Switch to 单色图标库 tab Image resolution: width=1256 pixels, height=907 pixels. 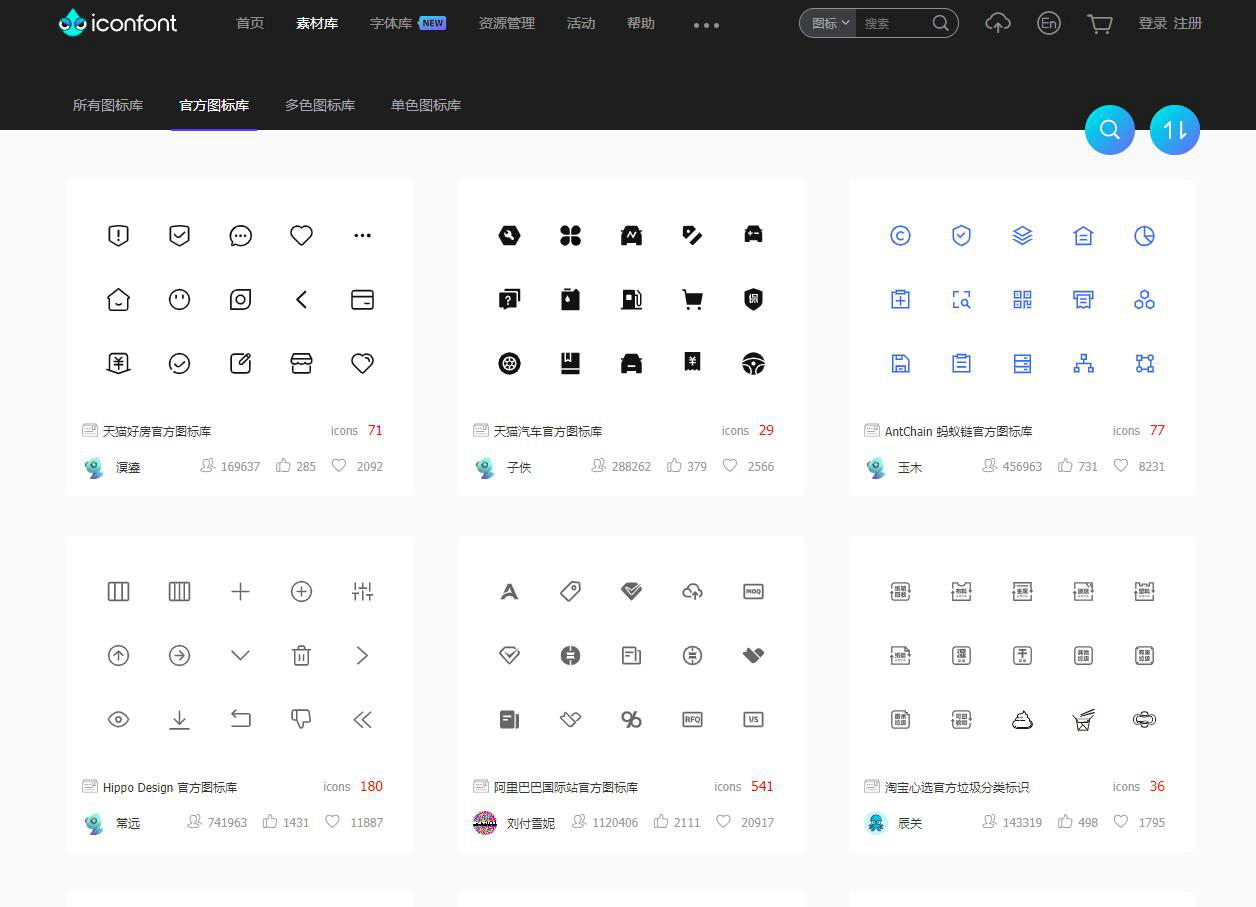[426, 105]
